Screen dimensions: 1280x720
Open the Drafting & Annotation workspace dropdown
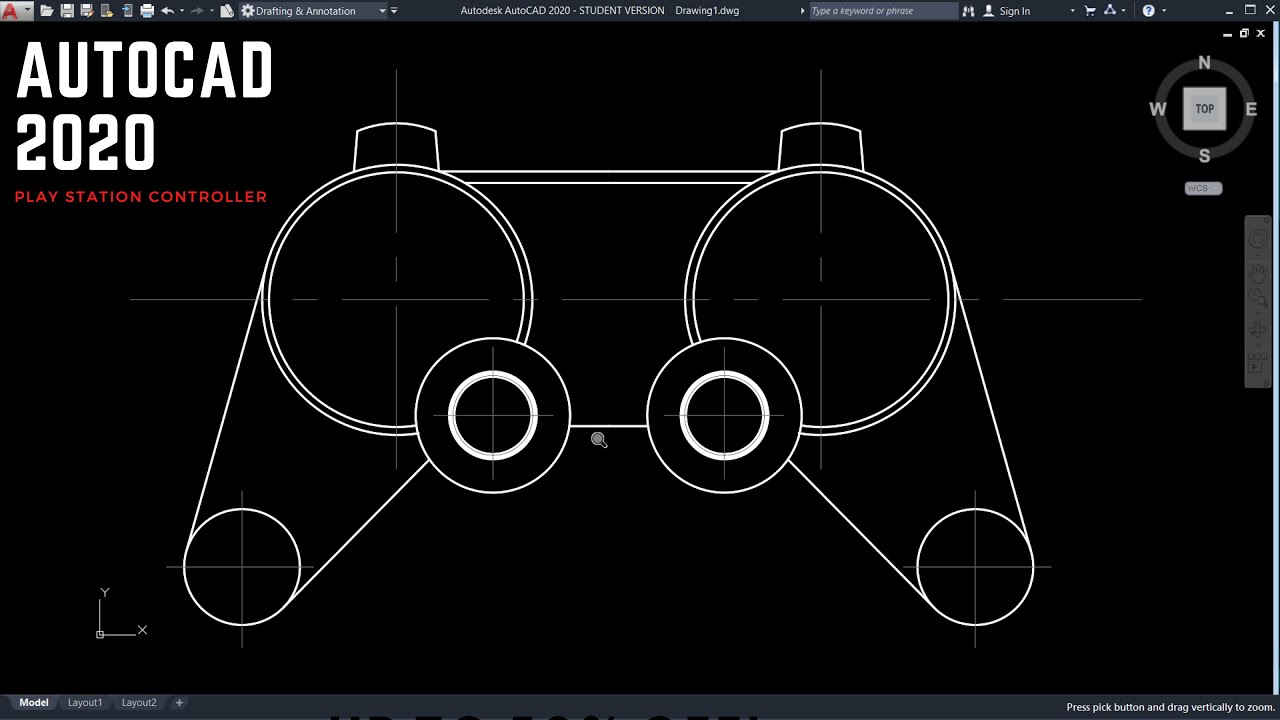[313, 11]
